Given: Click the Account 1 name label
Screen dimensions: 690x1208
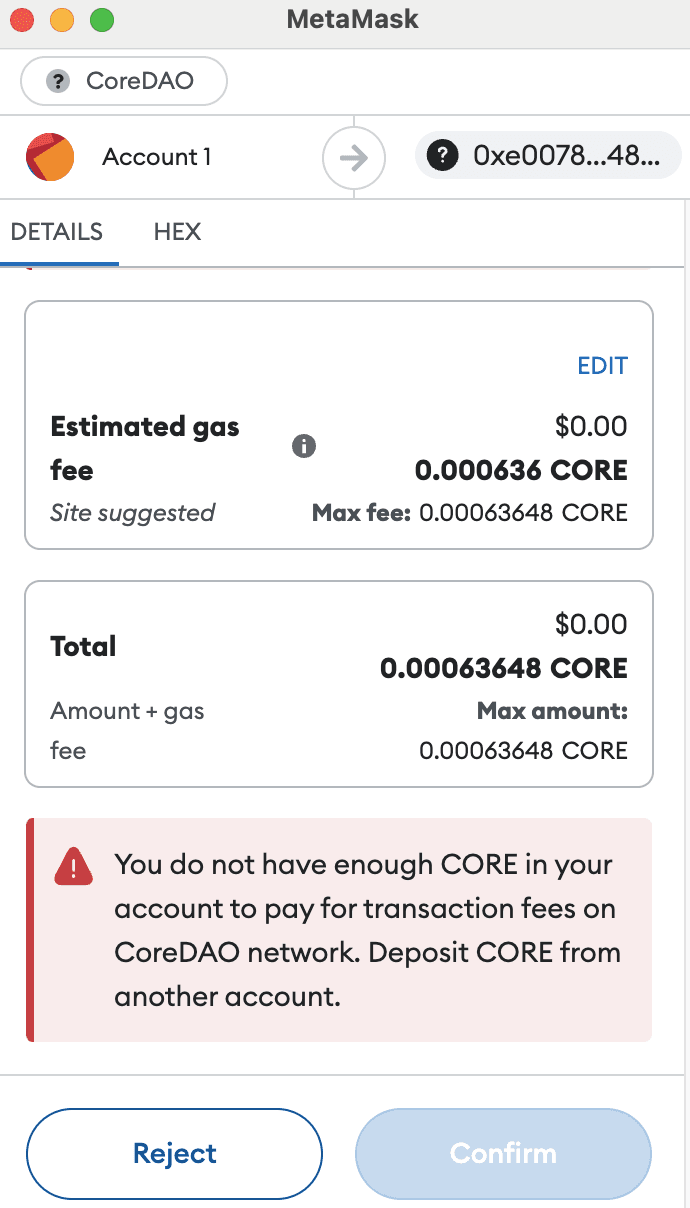Looking at the screenshot, I should (157, 157).
